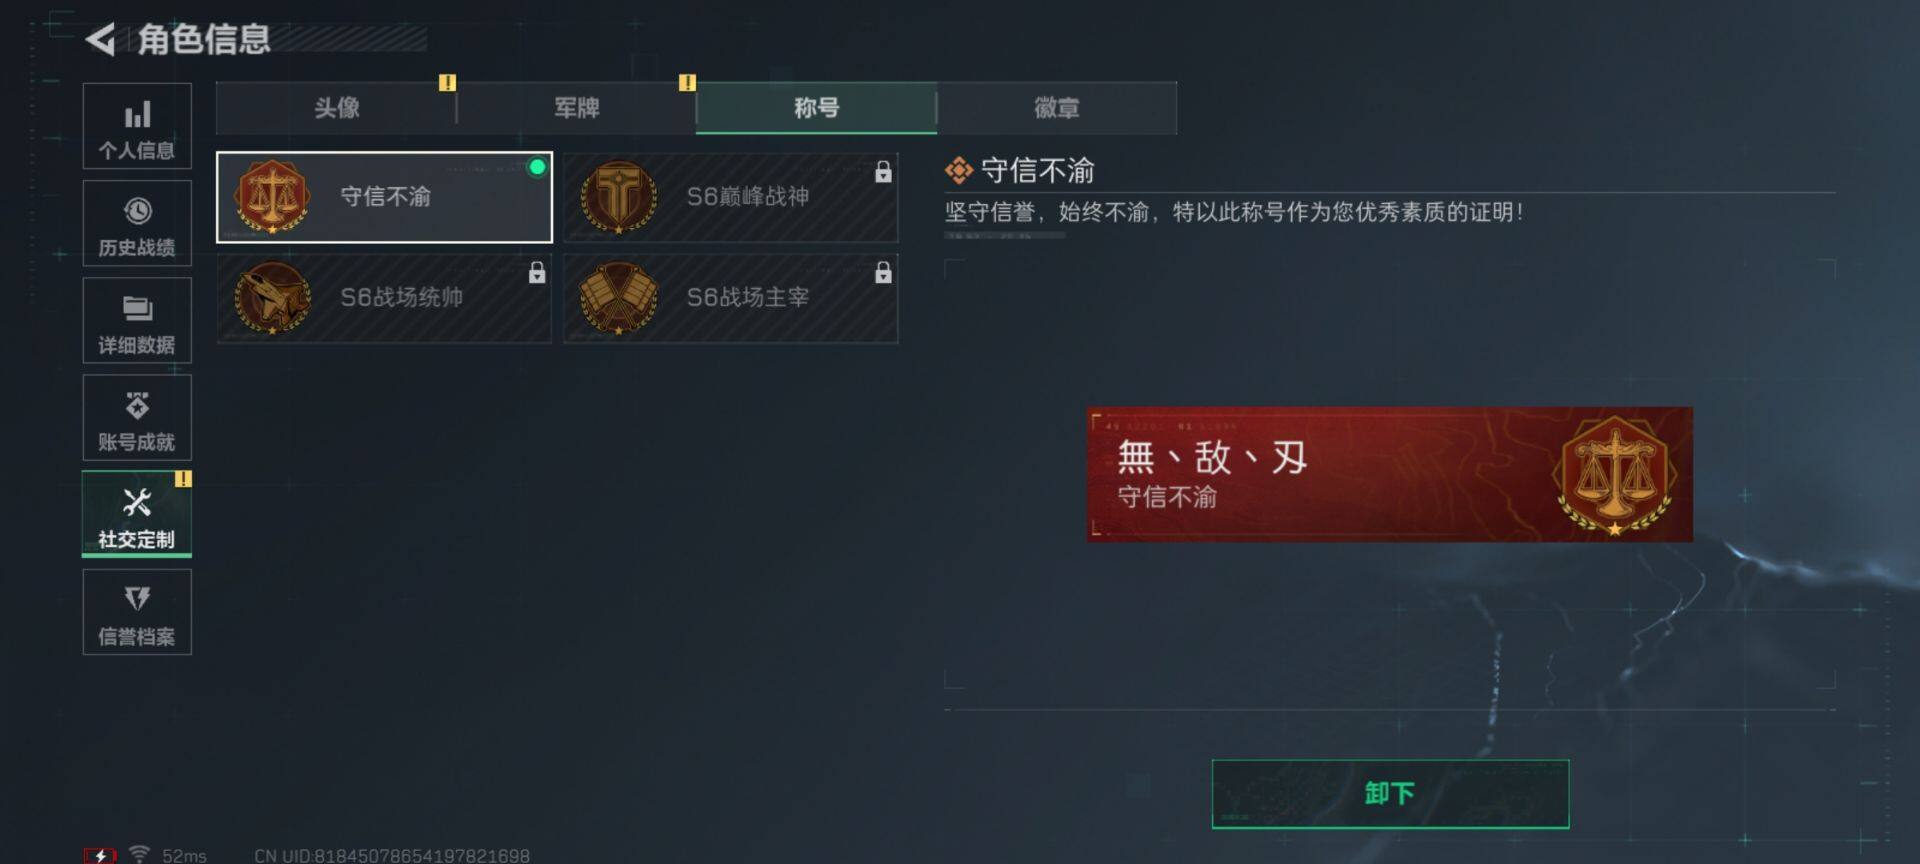1920x864 pixels.
Task: Switch to the 头像 tab
Action: point(336,108)
